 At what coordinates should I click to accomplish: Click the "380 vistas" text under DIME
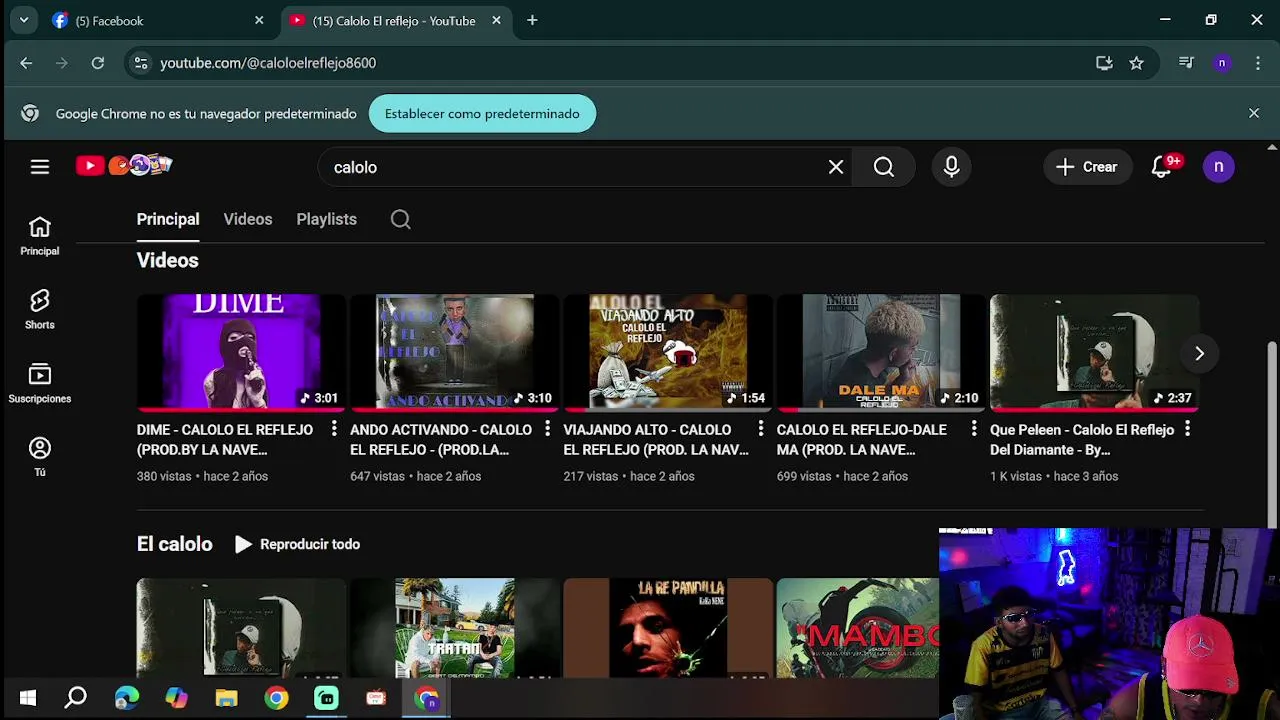click(164, 476)
